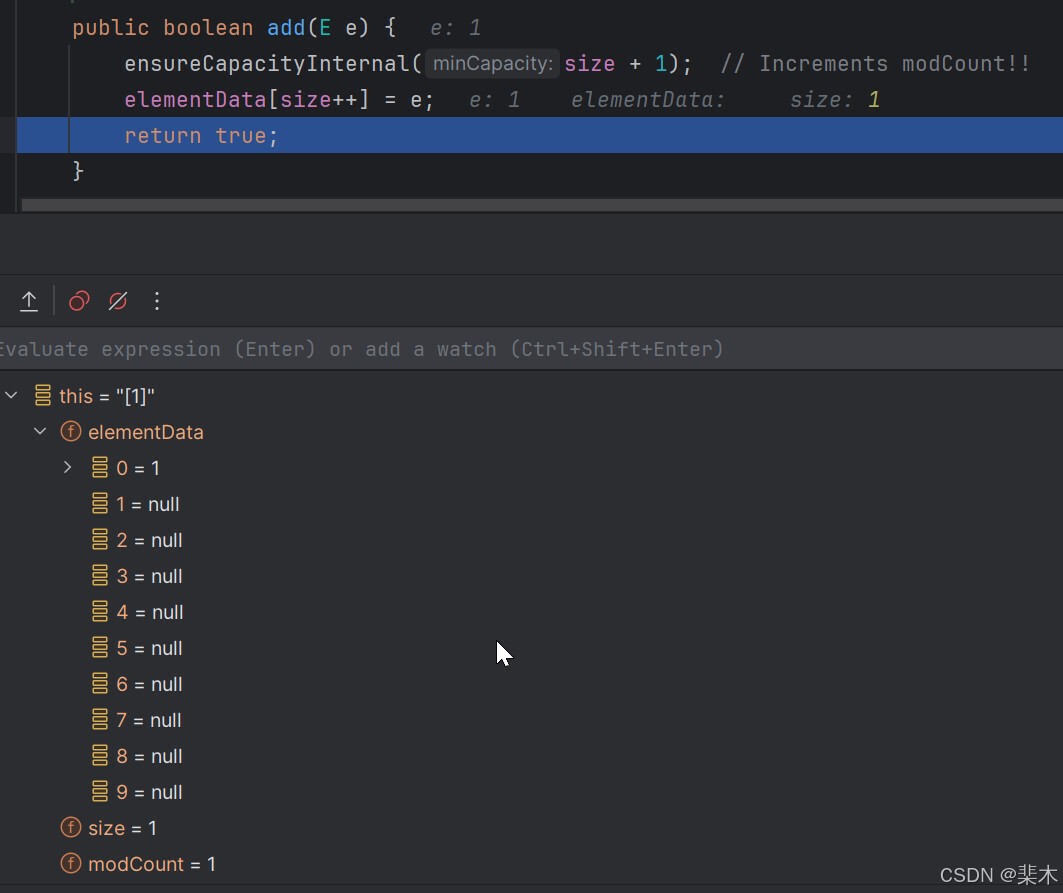Click the closing brace of add method

click(78, 171)
